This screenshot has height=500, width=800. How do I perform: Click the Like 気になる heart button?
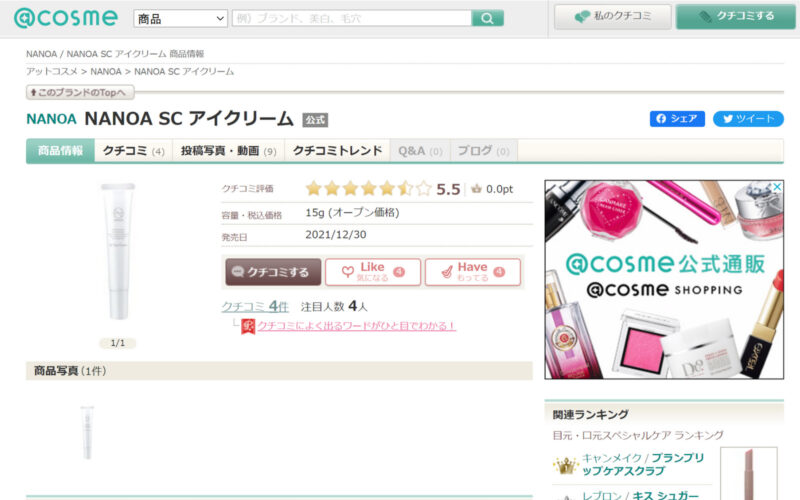point(373,272)
